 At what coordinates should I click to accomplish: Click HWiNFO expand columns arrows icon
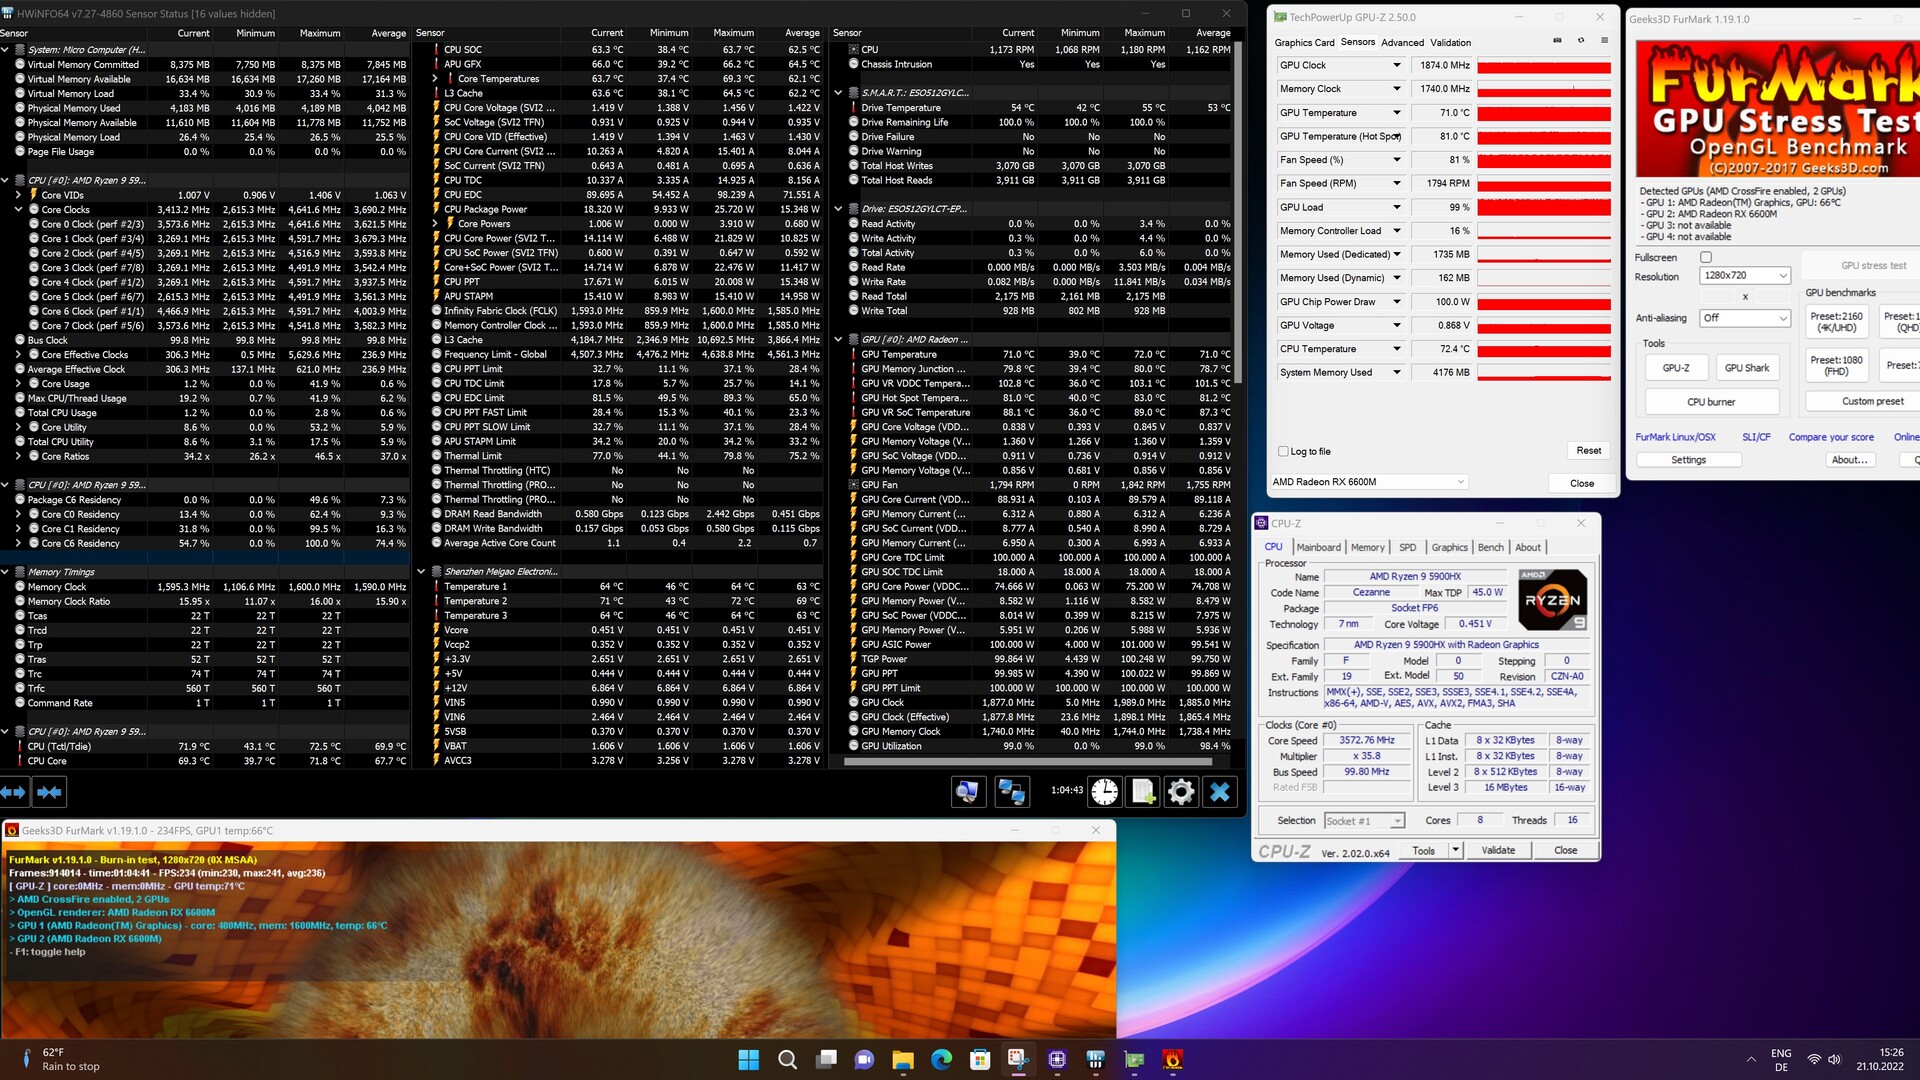13,792
